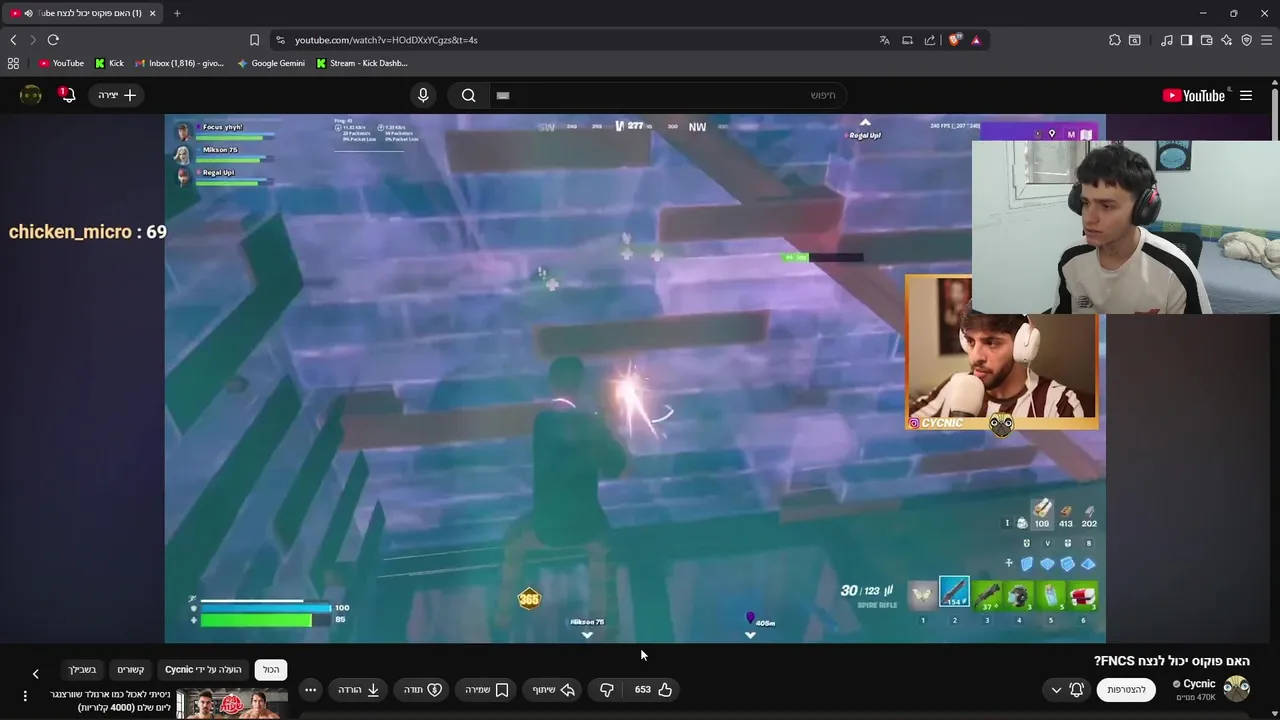The image size is (1280, 720).
Task: Open the Cycnic channel name link
Action: [1199, 684]
